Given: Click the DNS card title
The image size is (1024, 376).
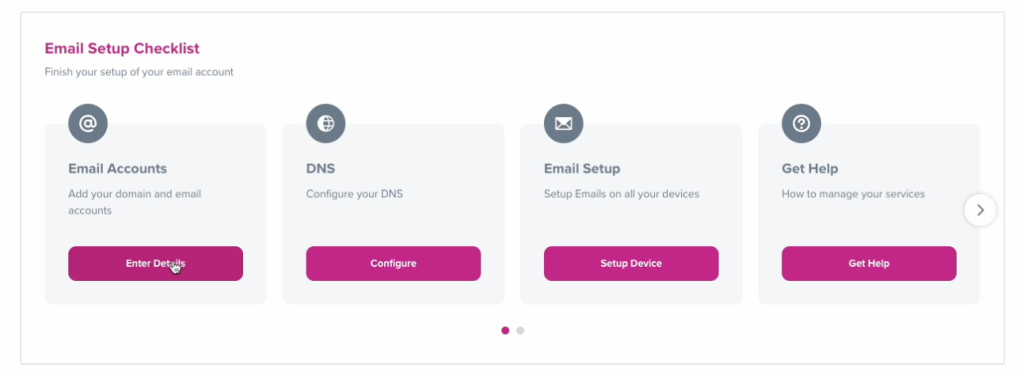Looking at the screenshot, I should point(321,168).
